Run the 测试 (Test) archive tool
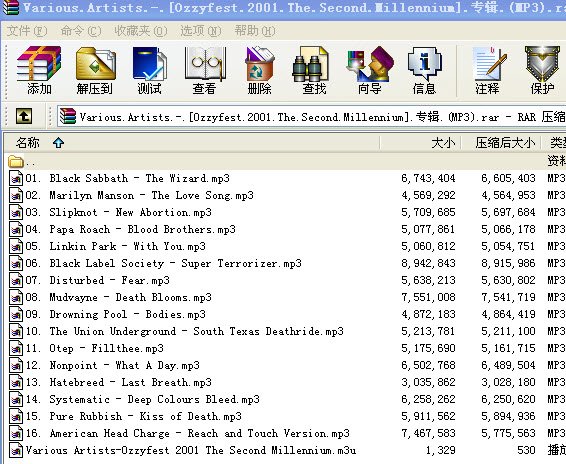 pos(149,70)
